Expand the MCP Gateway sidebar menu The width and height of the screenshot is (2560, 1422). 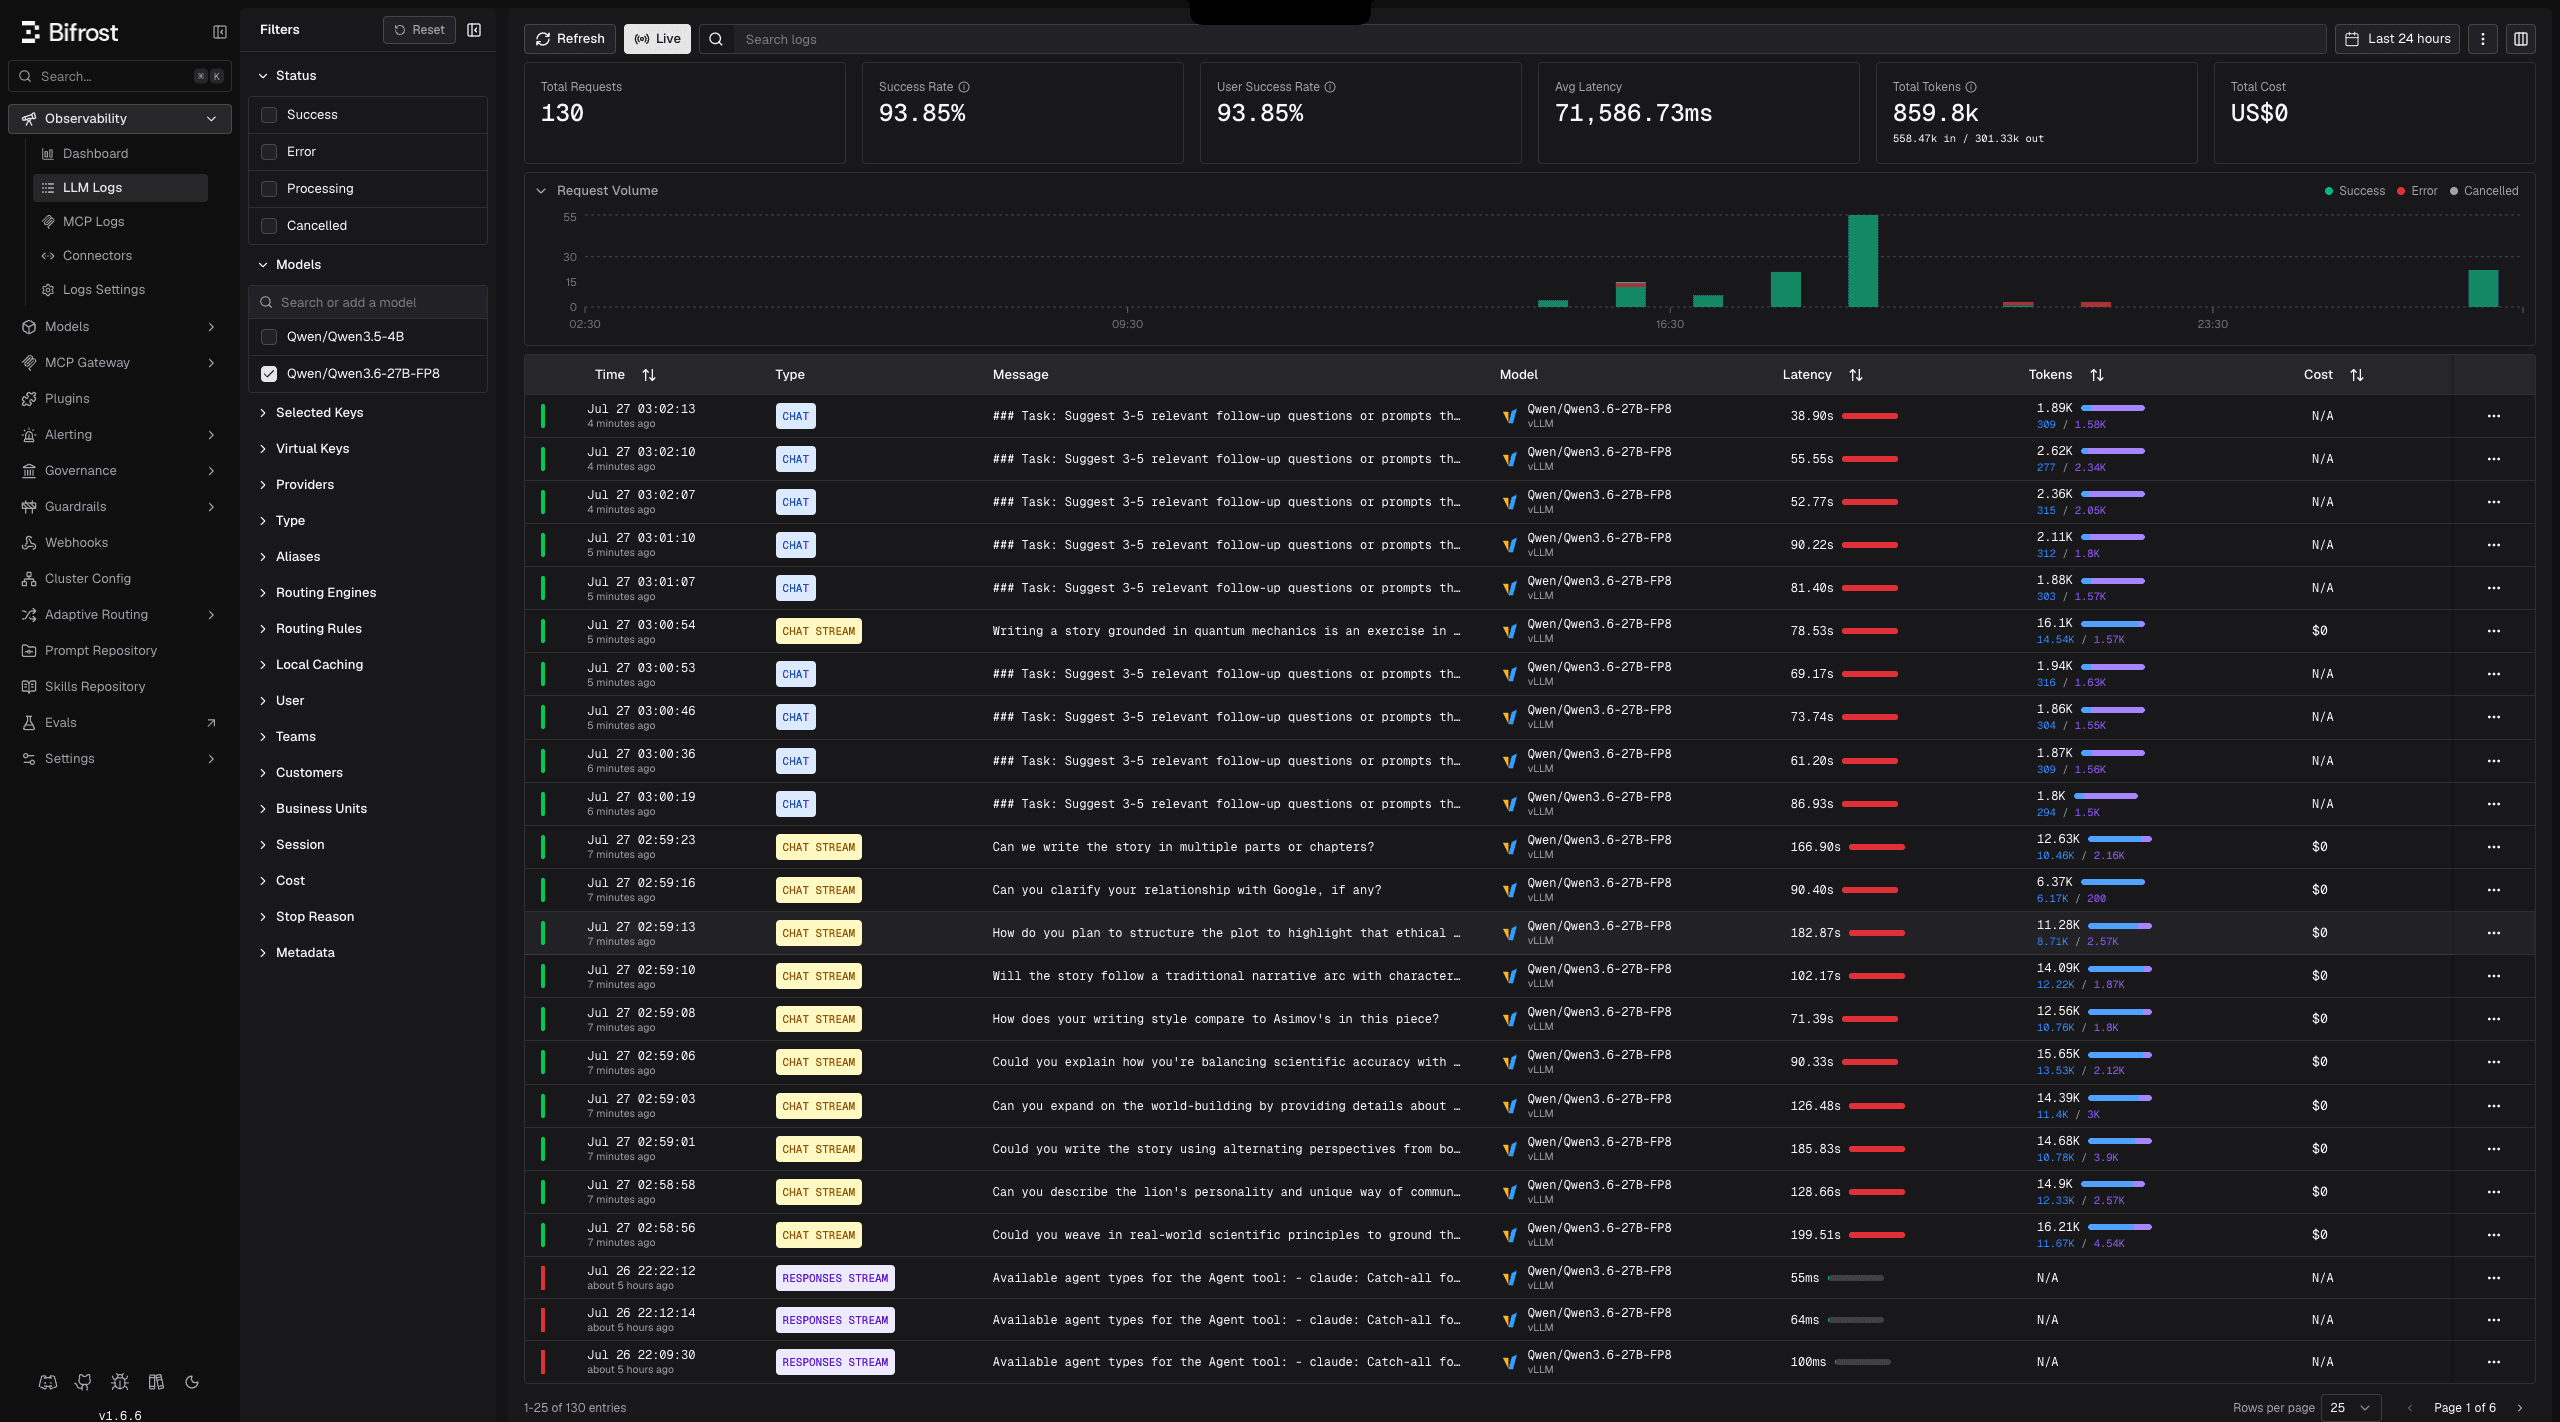pyautogui.click(x=120, y=363)
